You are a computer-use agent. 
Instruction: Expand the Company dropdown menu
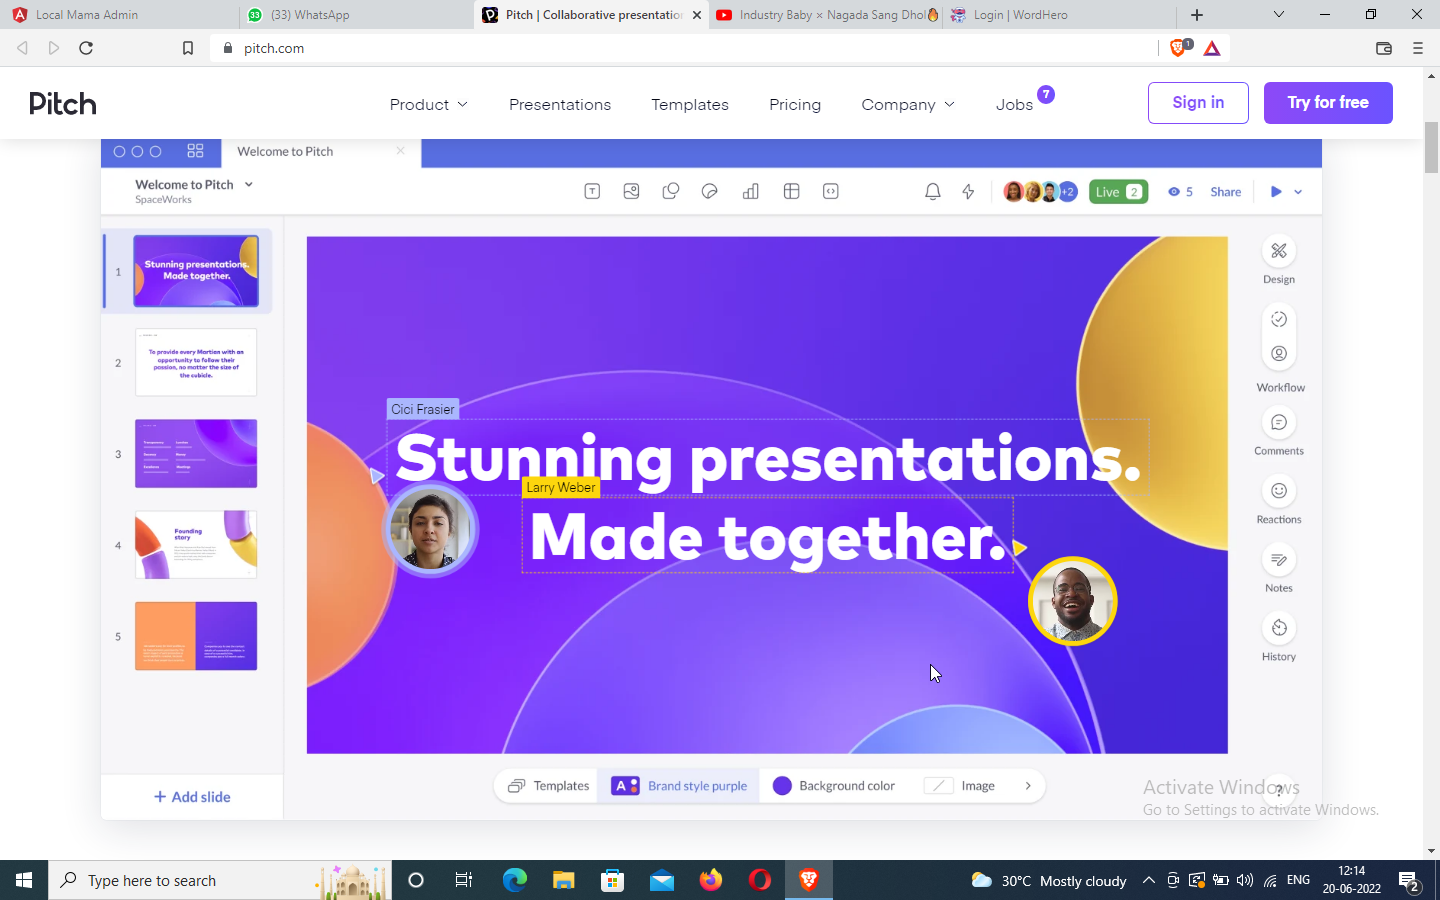click(x=907, y=104)
